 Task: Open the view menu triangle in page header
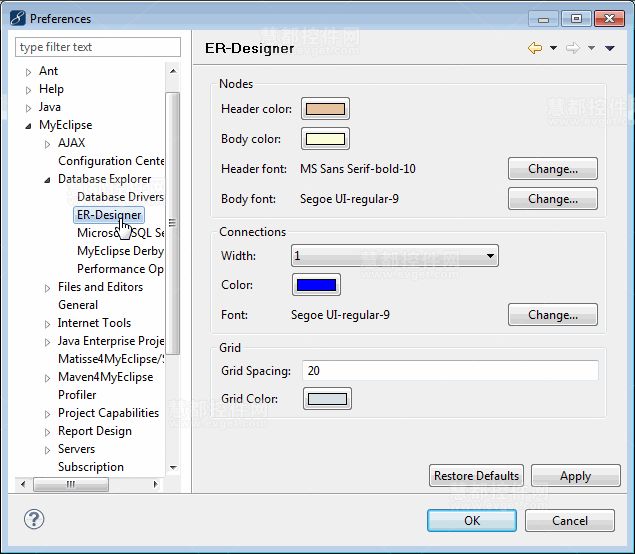pos(610,48)
